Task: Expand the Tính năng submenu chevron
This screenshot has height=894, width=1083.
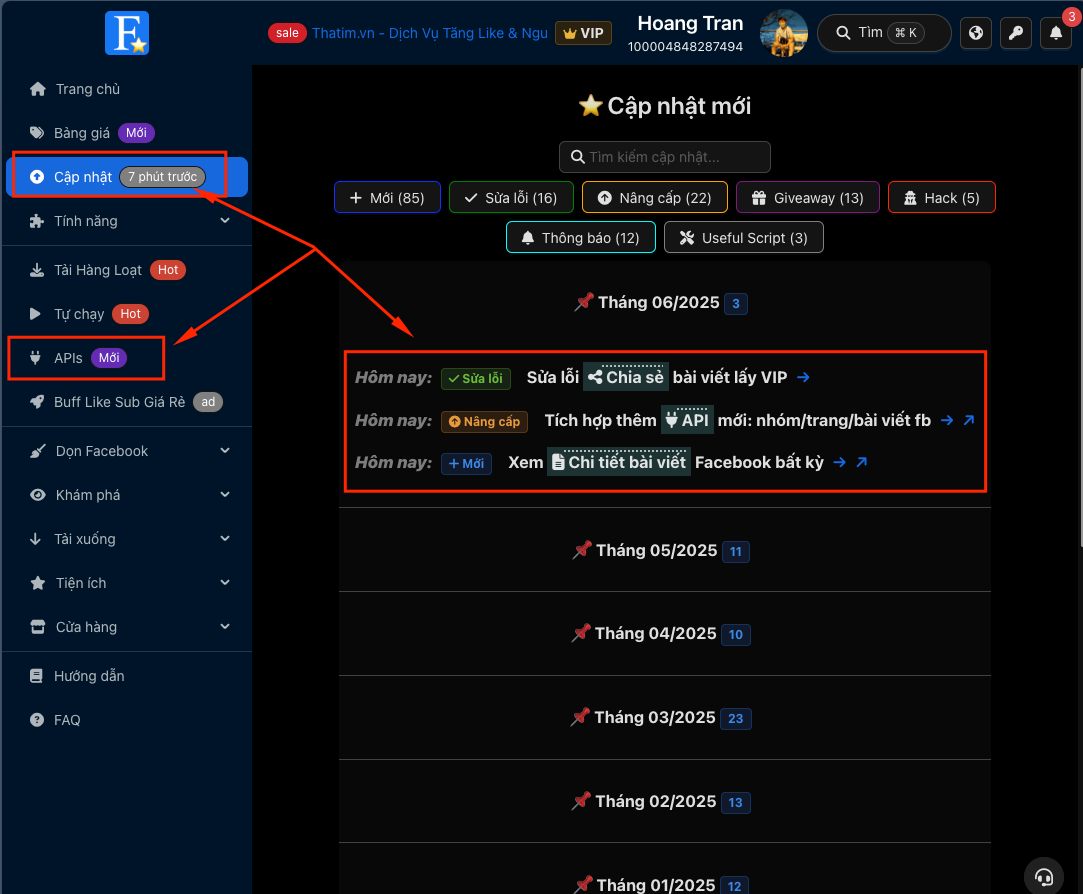Action: (224, 221)
